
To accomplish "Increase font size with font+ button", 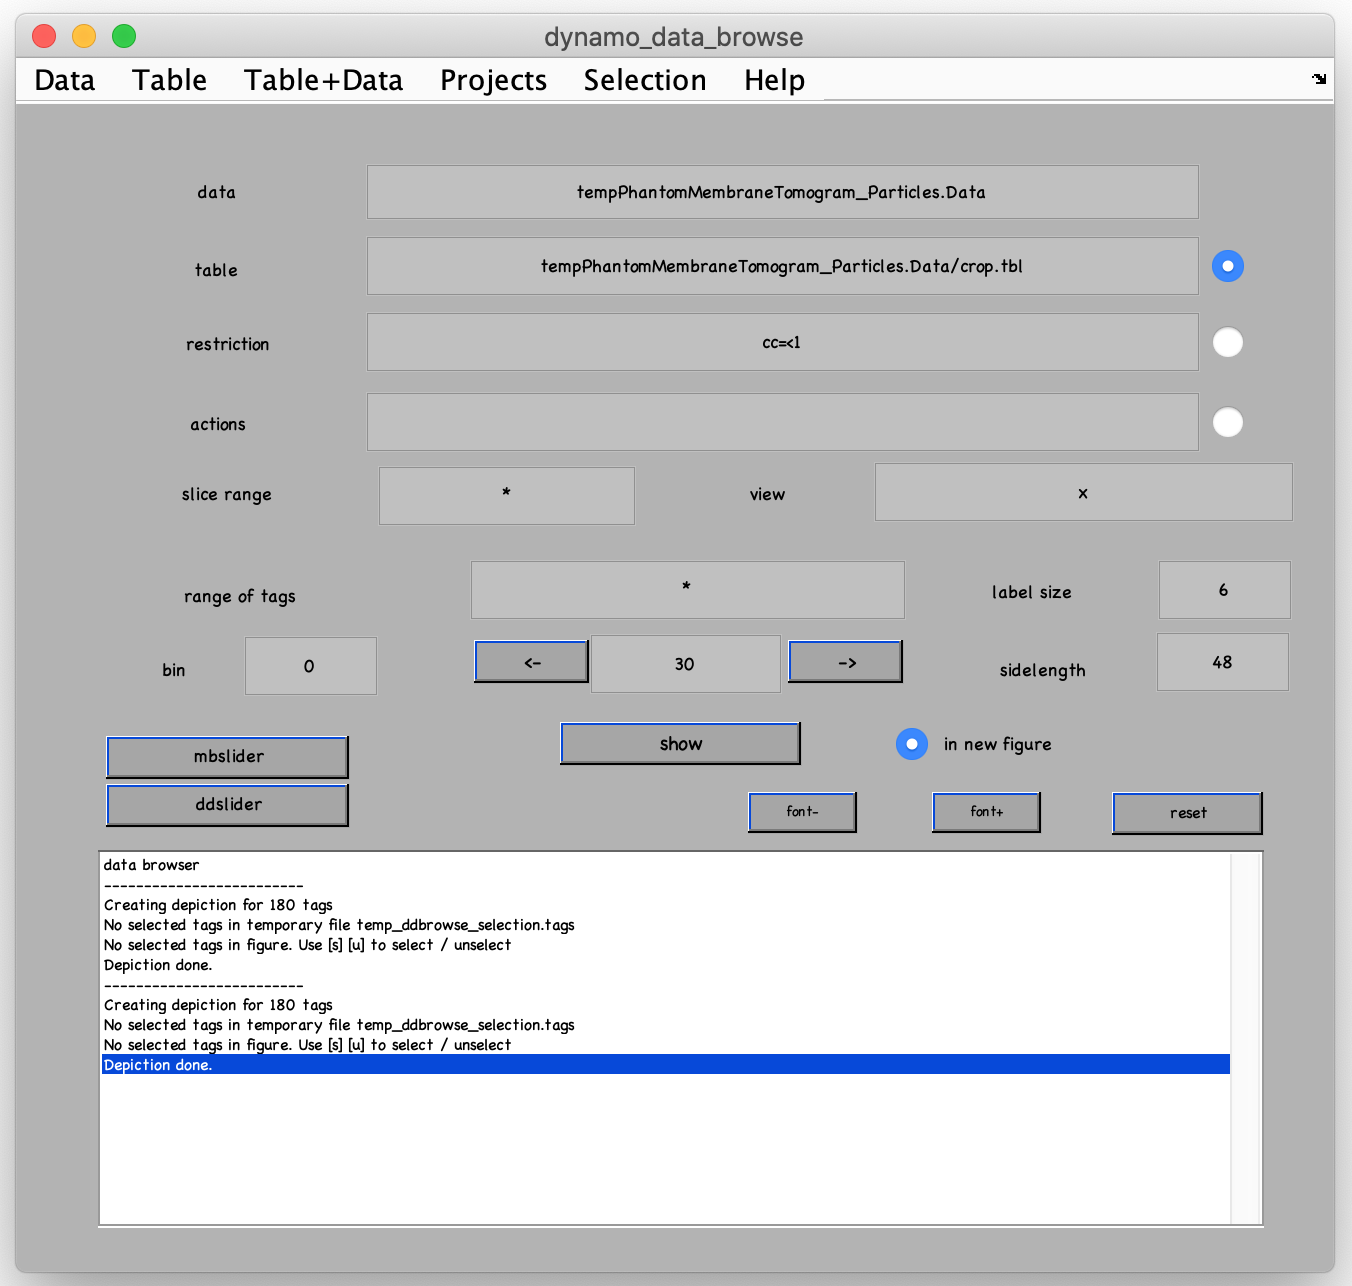I will pos(986,812).
